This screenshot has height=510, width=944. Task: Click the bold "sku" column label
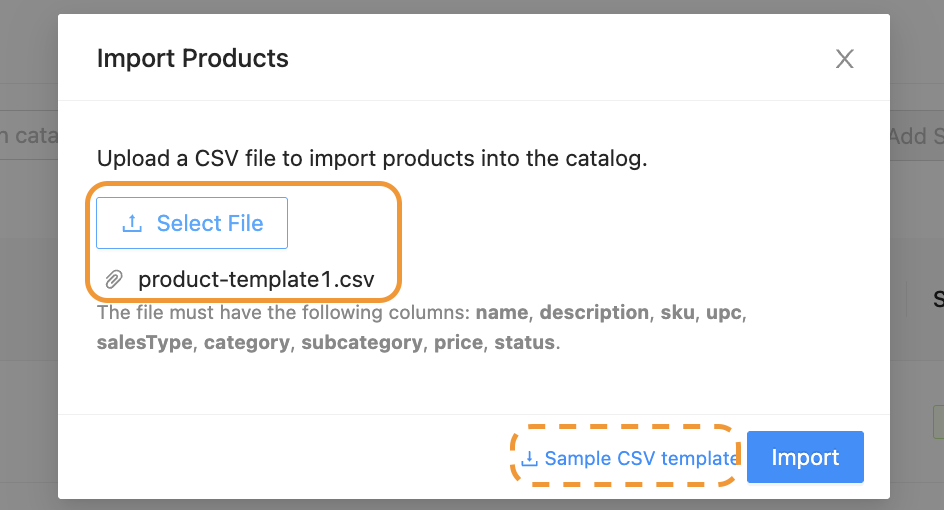click(x=677, y=313)
